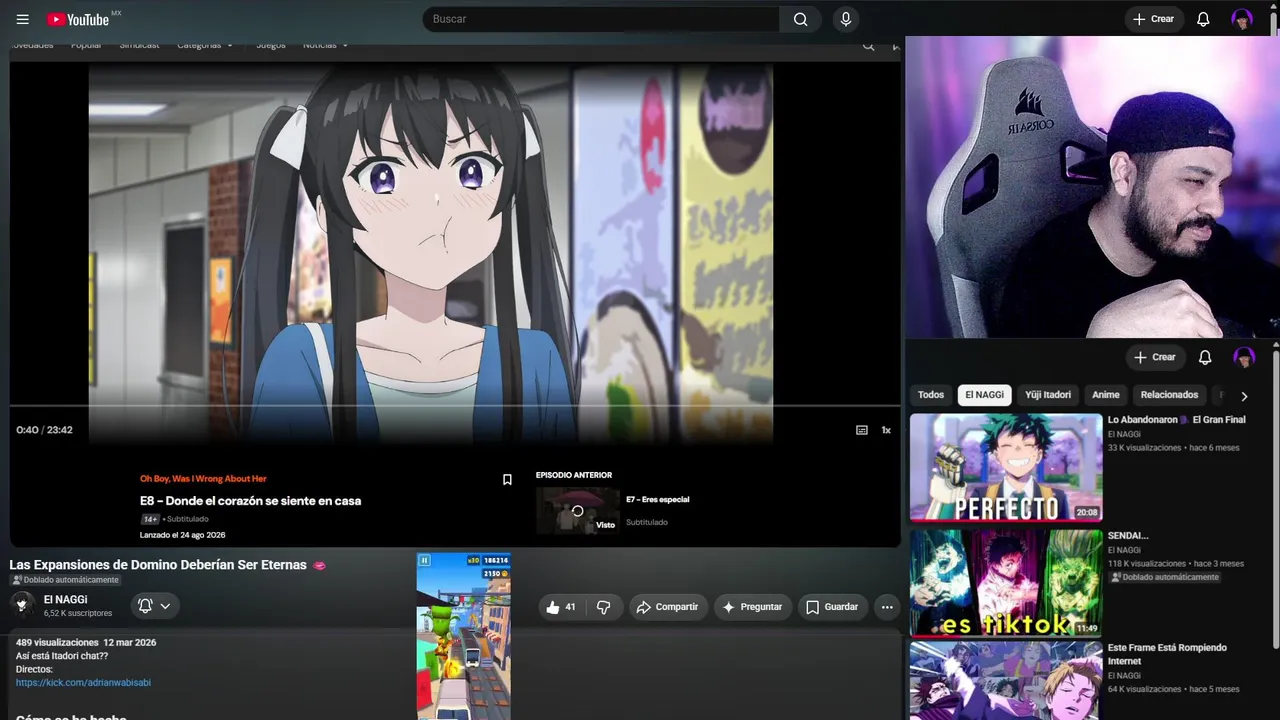Open the "es tiktok" video thumbnail
The height and width of the screenshot is (720, 1280).
pos(1006,583)
